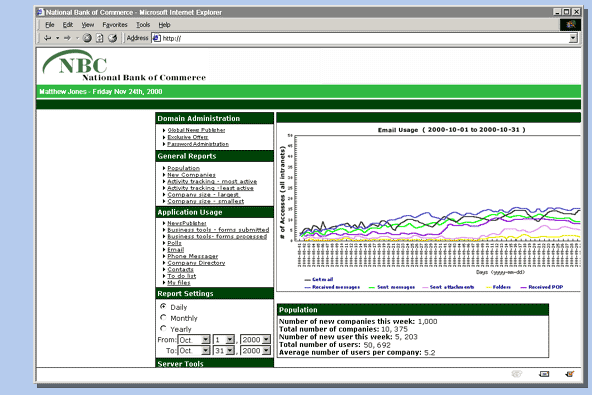Open Business tools - forms submitted link
This screenshot has width=592, height=395.
click(218, 230)
